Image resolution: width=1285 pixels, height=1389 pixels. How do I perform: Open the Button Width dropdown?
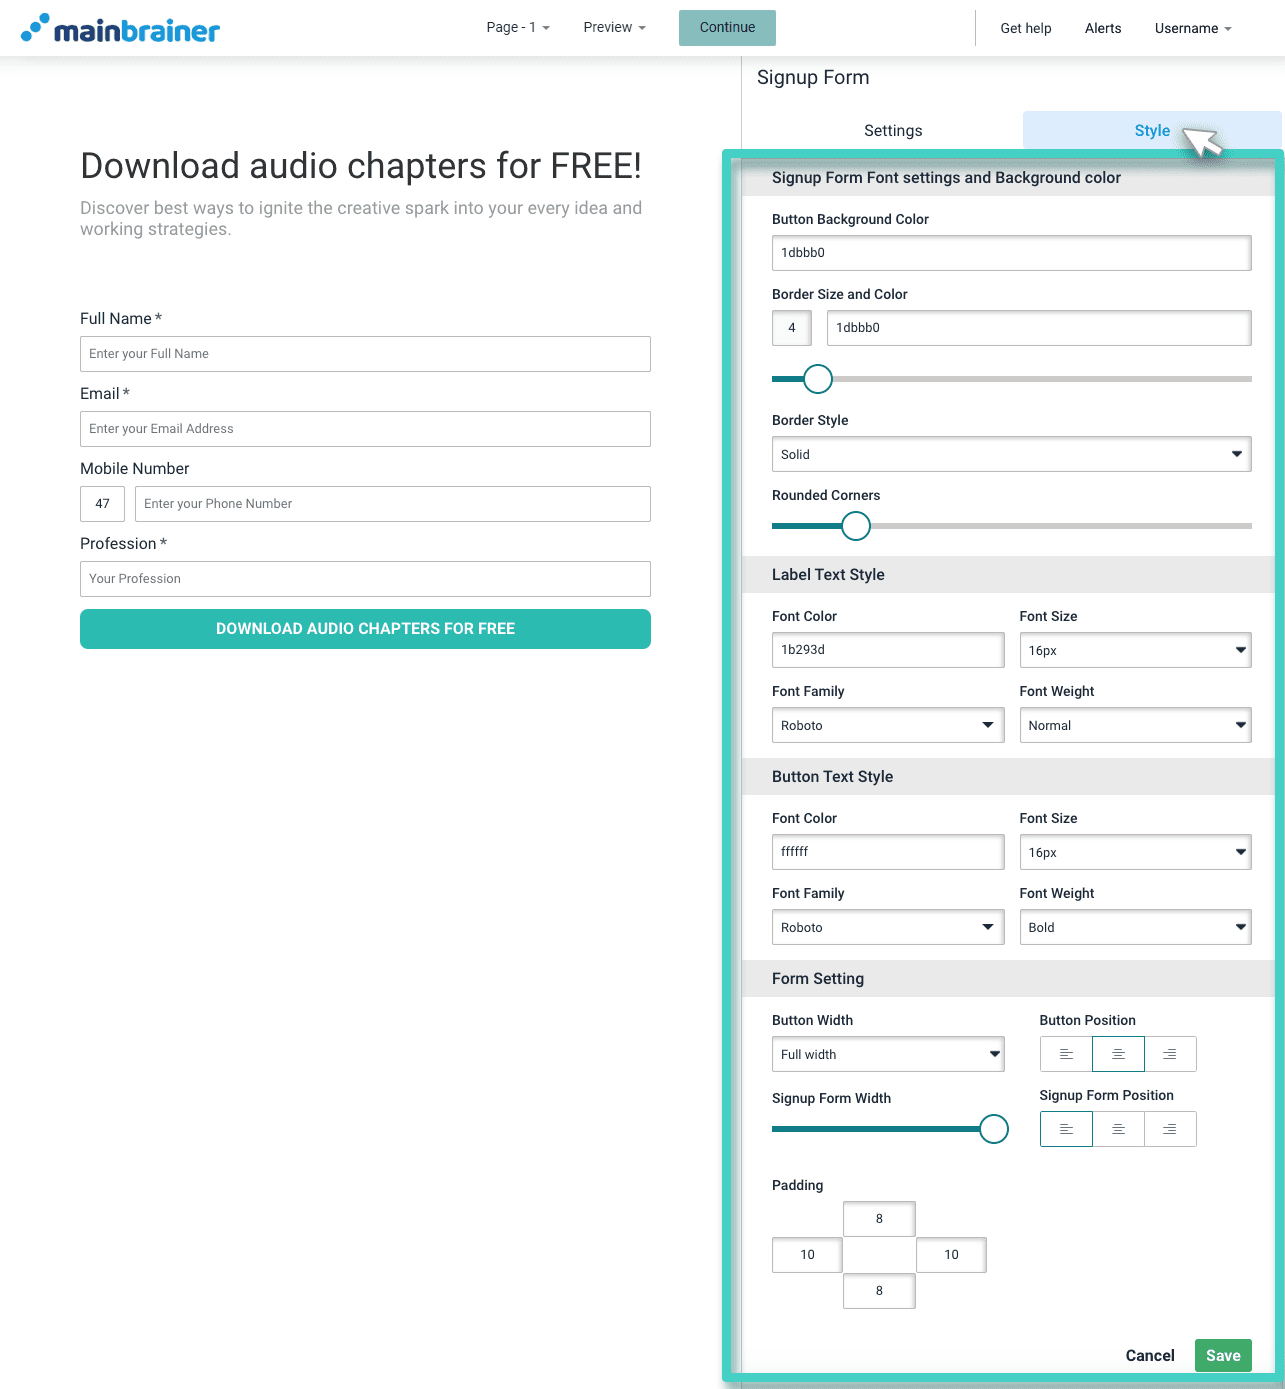click(887, 1054)
